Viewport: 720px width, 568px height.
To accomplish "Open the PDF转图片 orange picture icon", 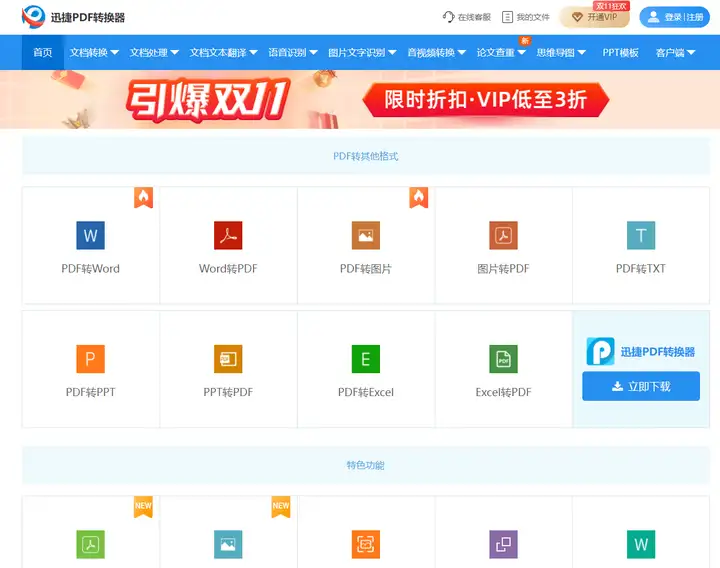I will 366,235.
